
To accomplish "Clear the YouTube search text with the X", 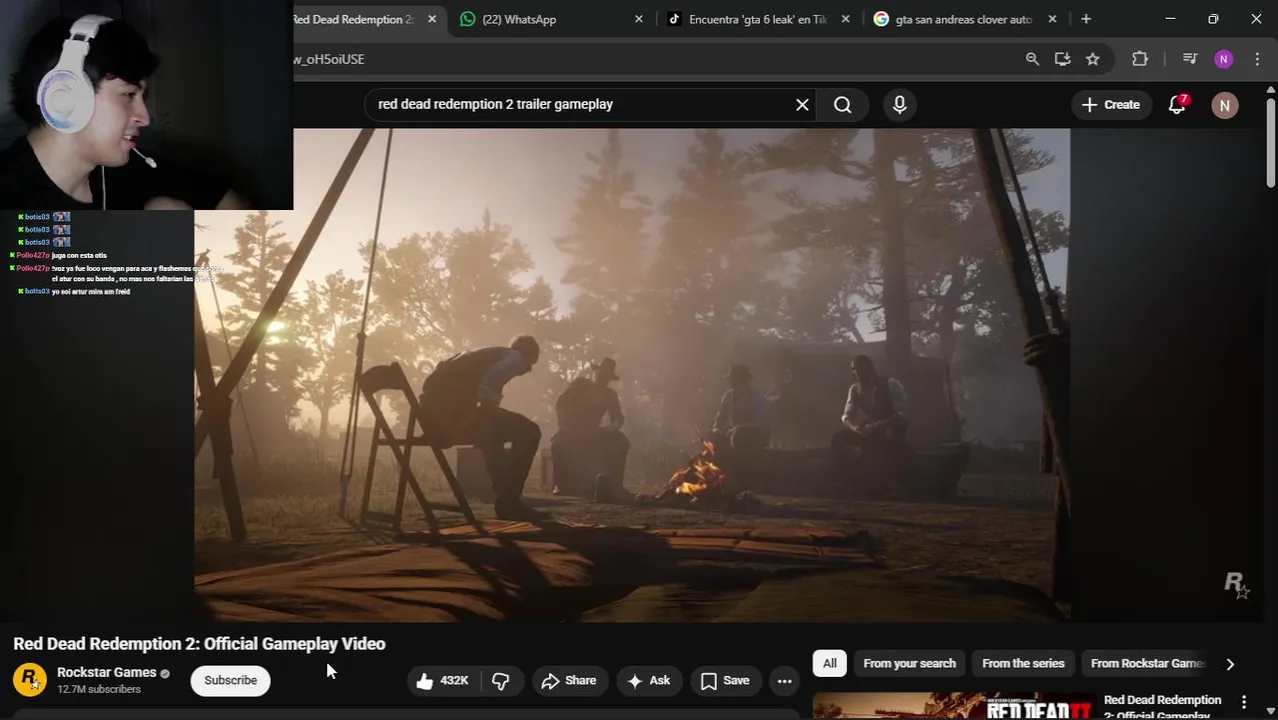I will pyautogui.click(x=802, y=104).
